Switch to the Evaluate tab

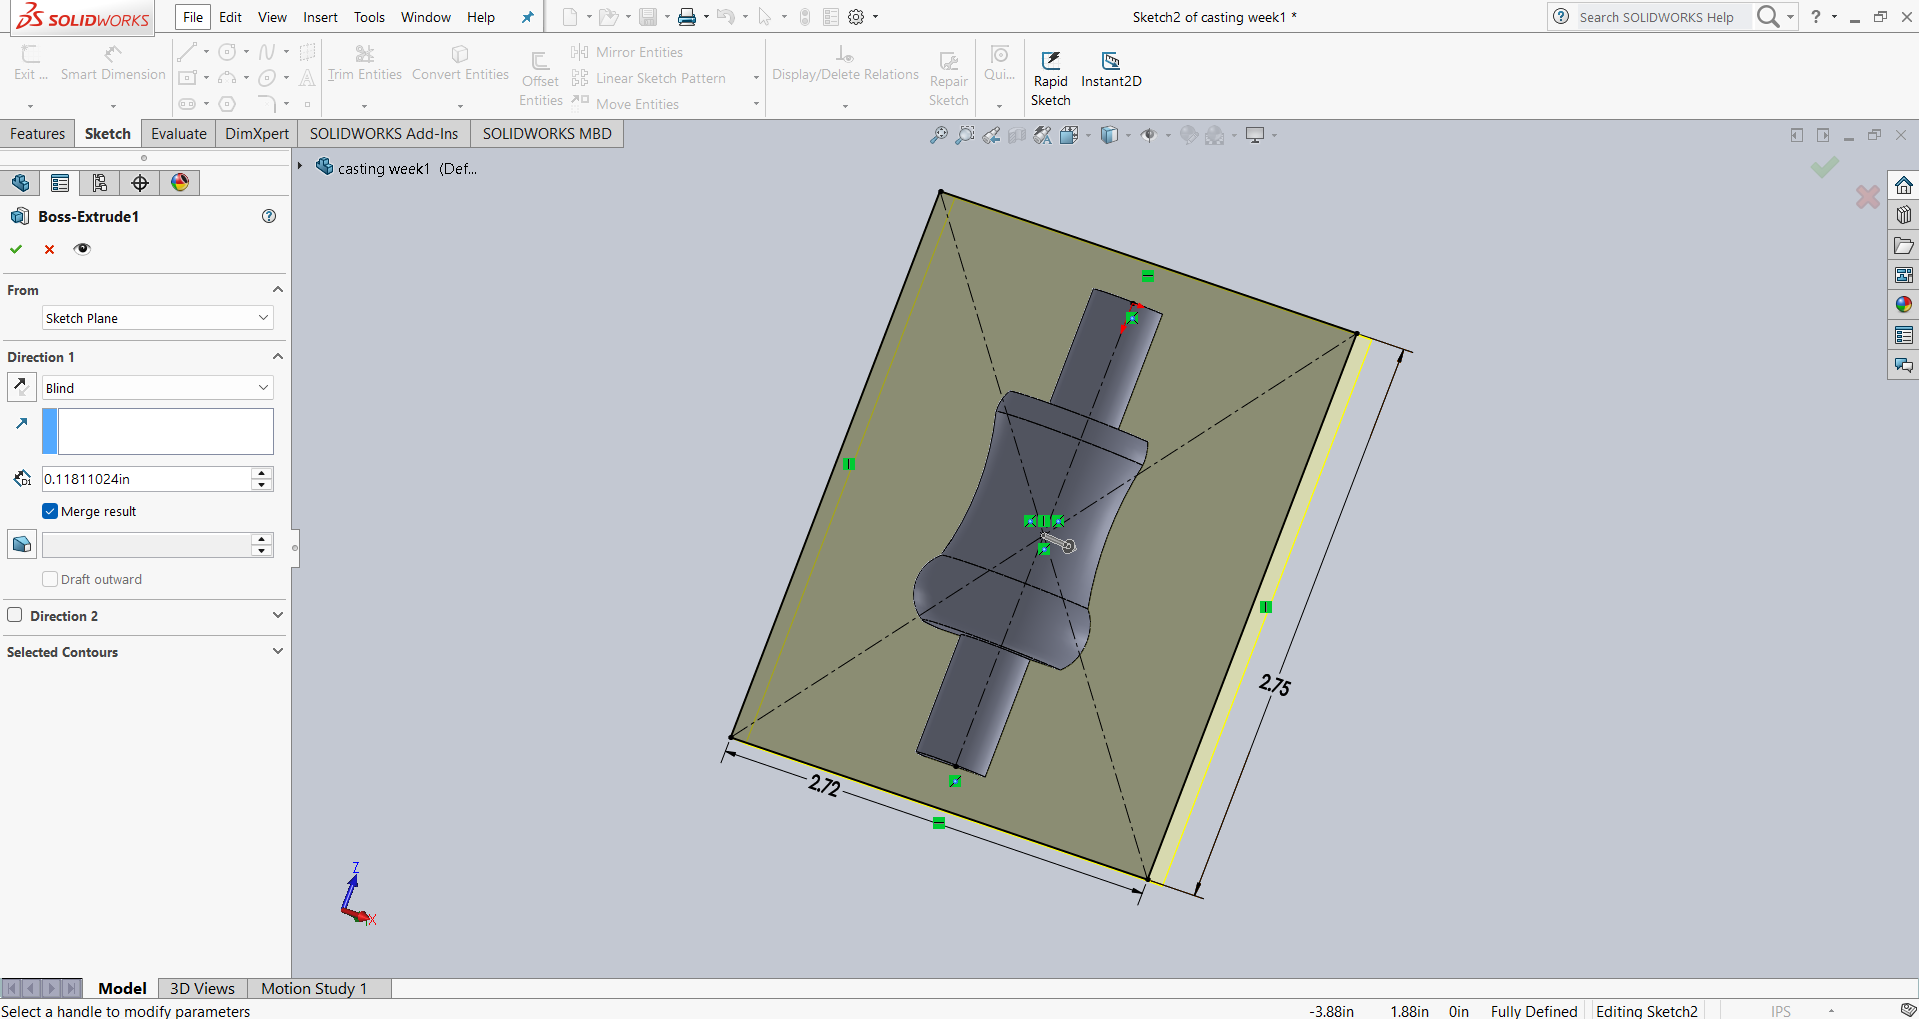click(x=179, y=134)
